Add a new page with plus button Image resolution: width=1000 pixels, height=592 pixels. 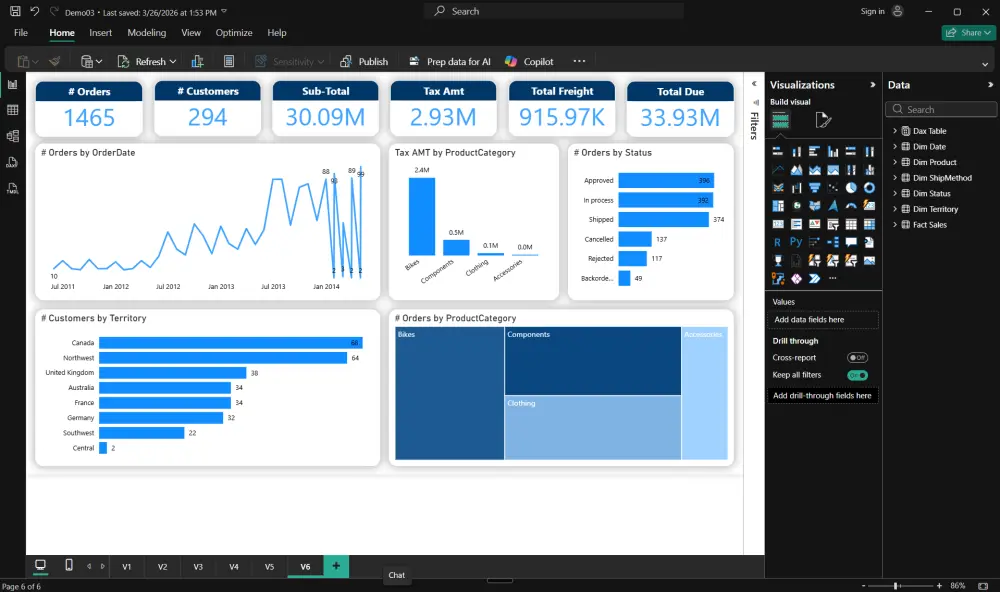click(336, 566)
